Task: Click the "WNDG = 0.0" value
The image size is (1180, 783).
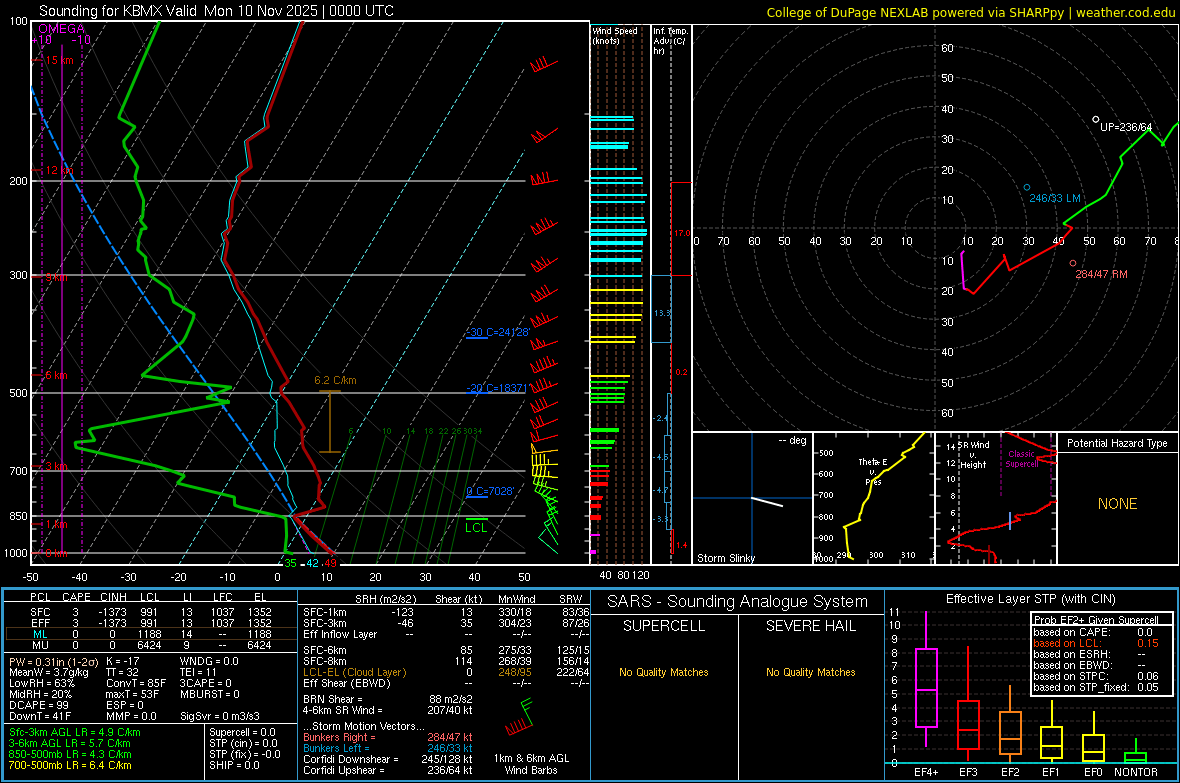Action: 209,661
